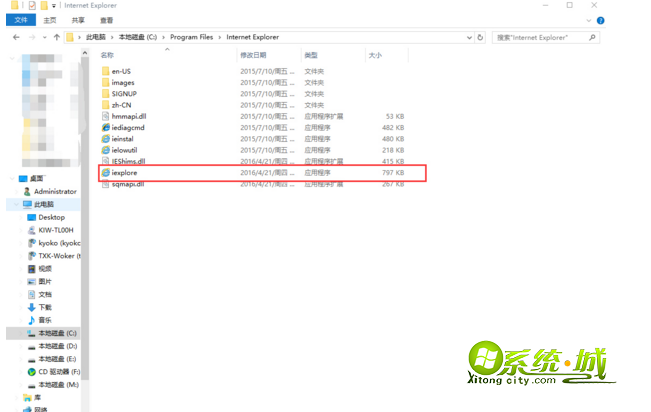Select the ielowutil application icon
The image size is (651, 412).
(105, 150)
